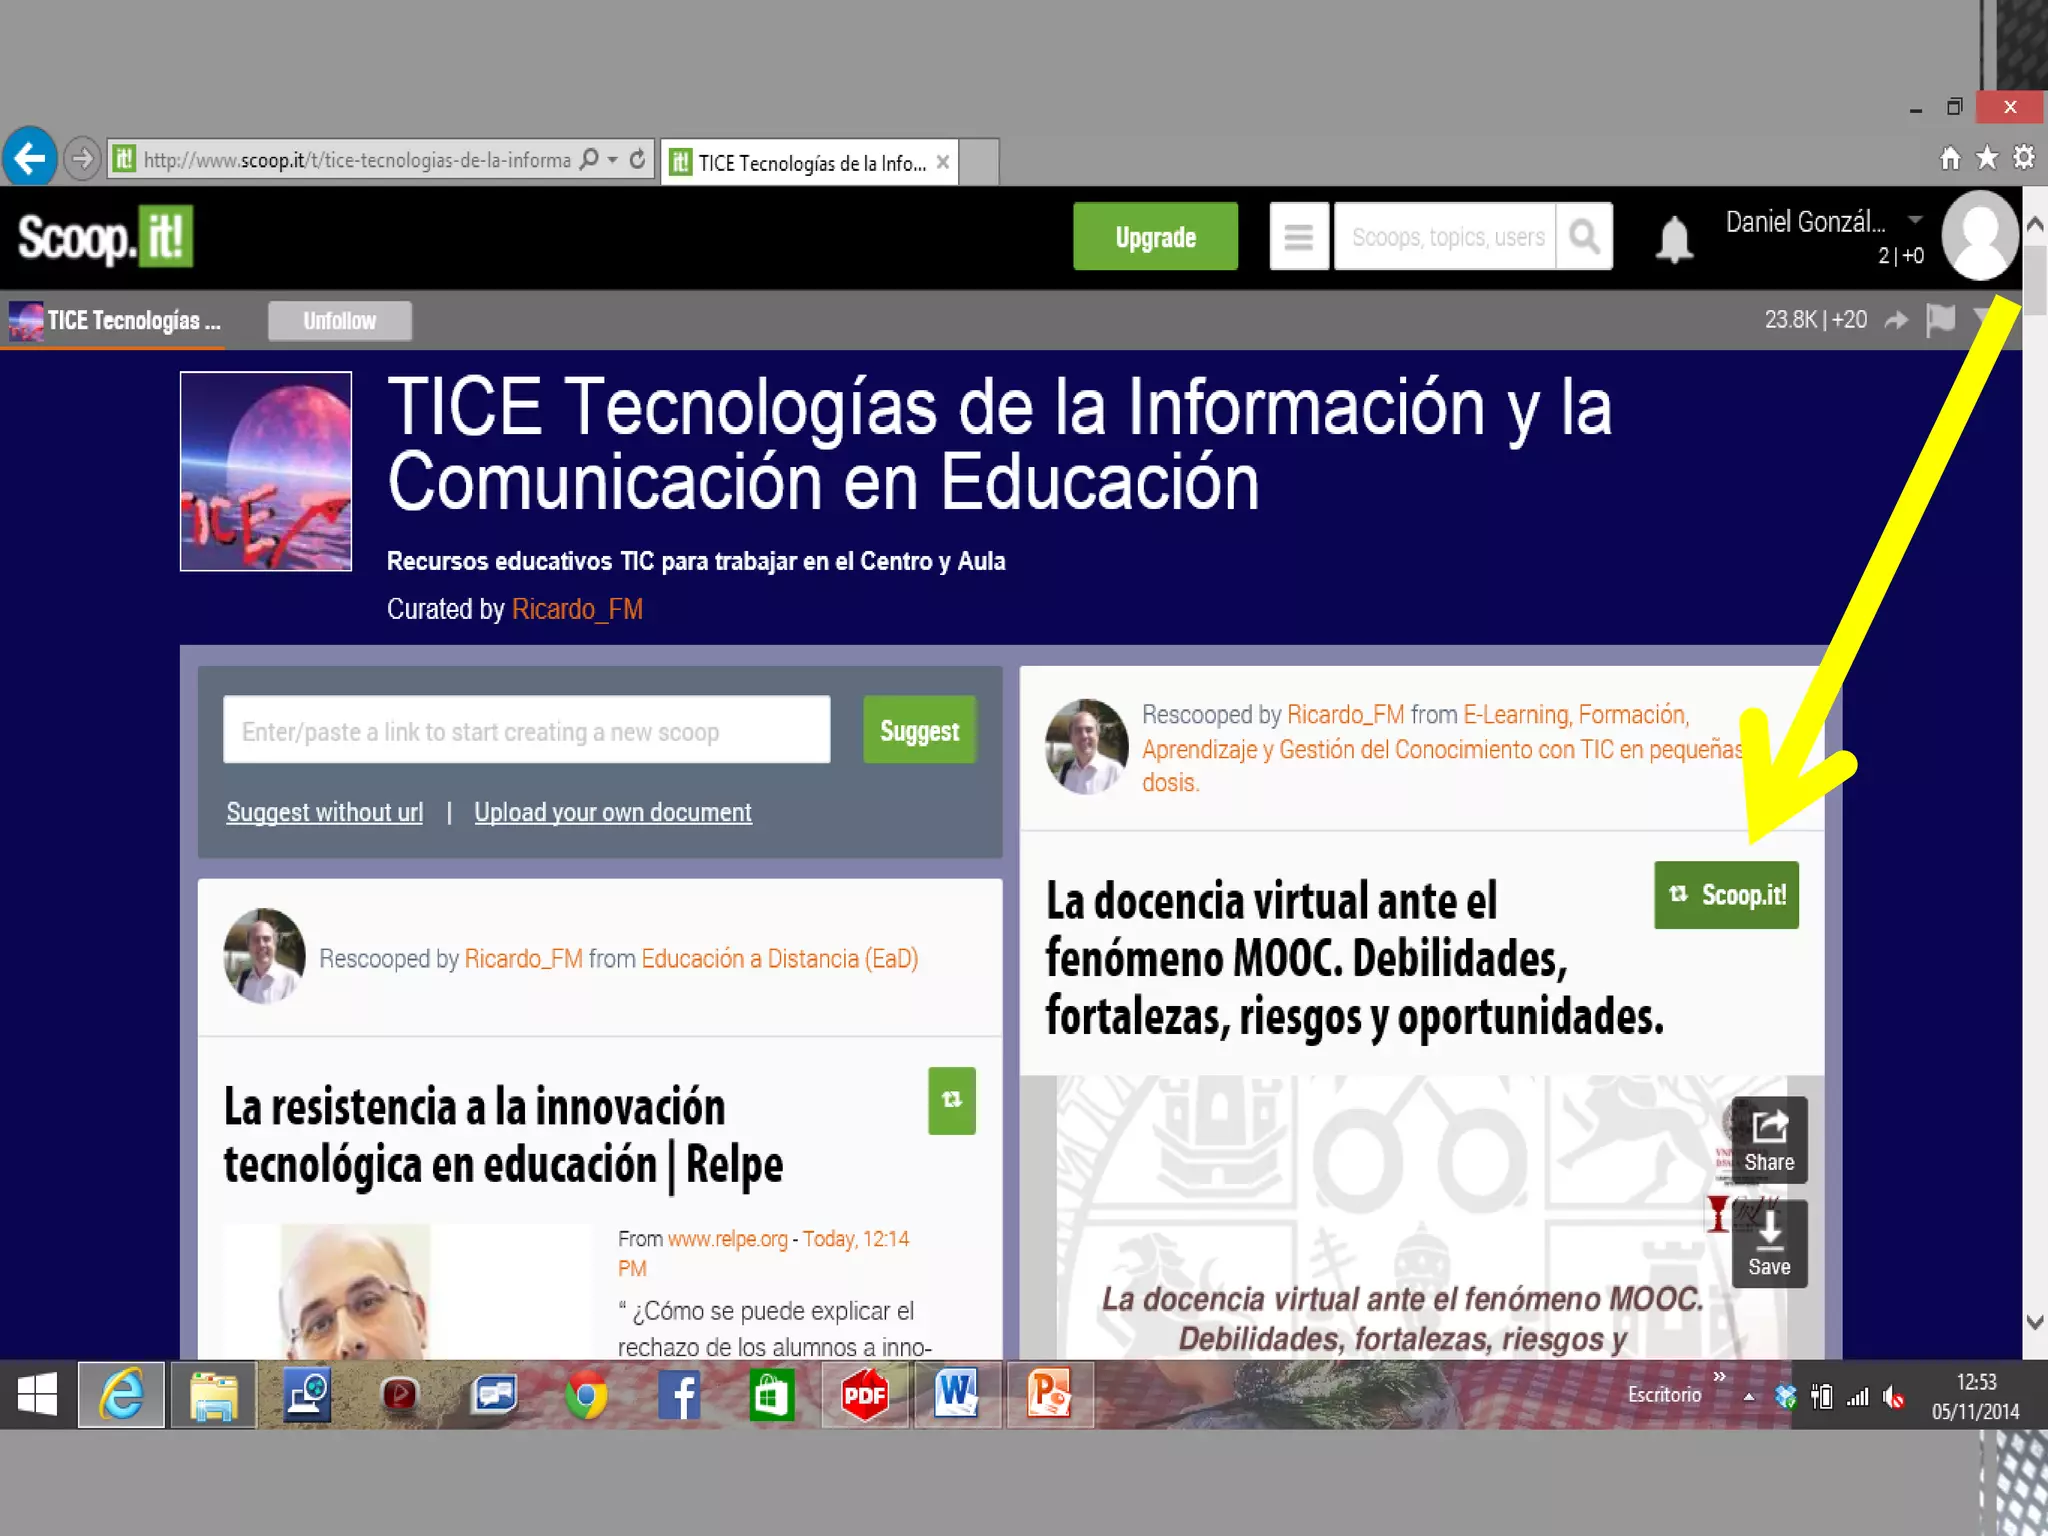Click the share arrow beside 23.8K
The width and height of the screenshot is (2048, 1536).
click(1896, 320)
